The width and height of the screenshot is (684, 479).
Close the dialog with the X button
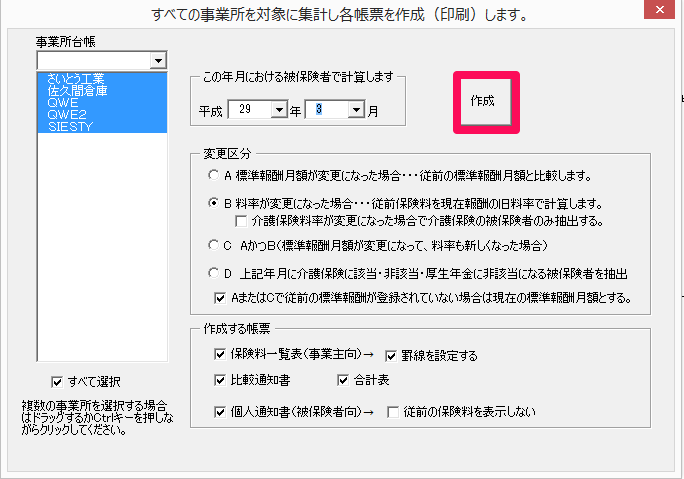coord(660,9)
